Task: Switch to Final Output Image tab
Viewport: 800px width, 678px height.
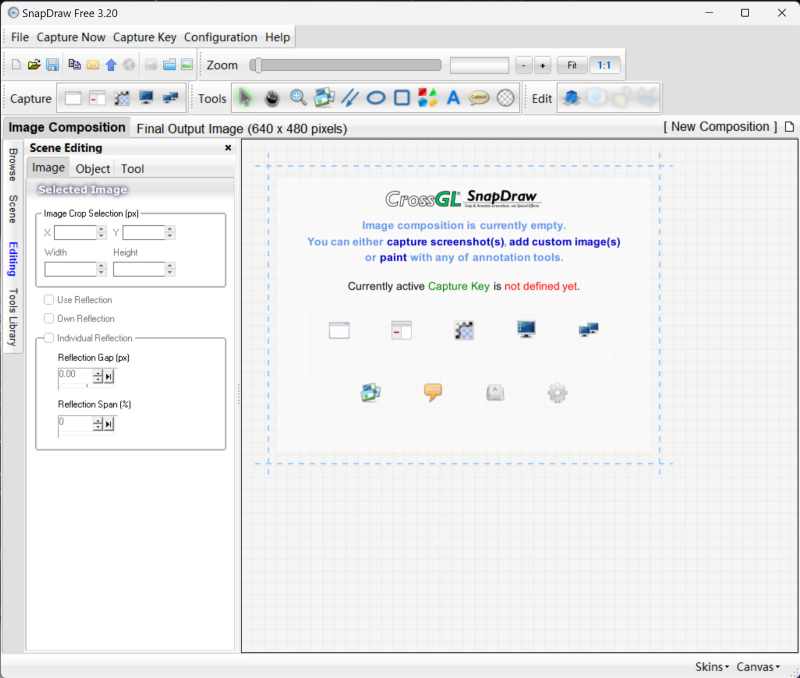Action: click(x=242, y=129)
